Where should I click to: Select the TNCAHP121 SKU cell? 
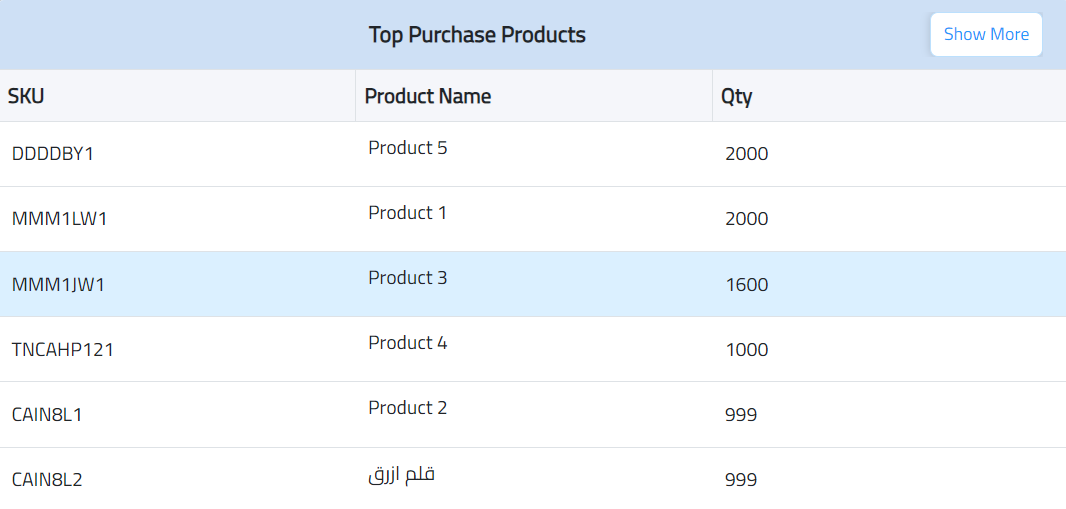click(x=63, y=349)
